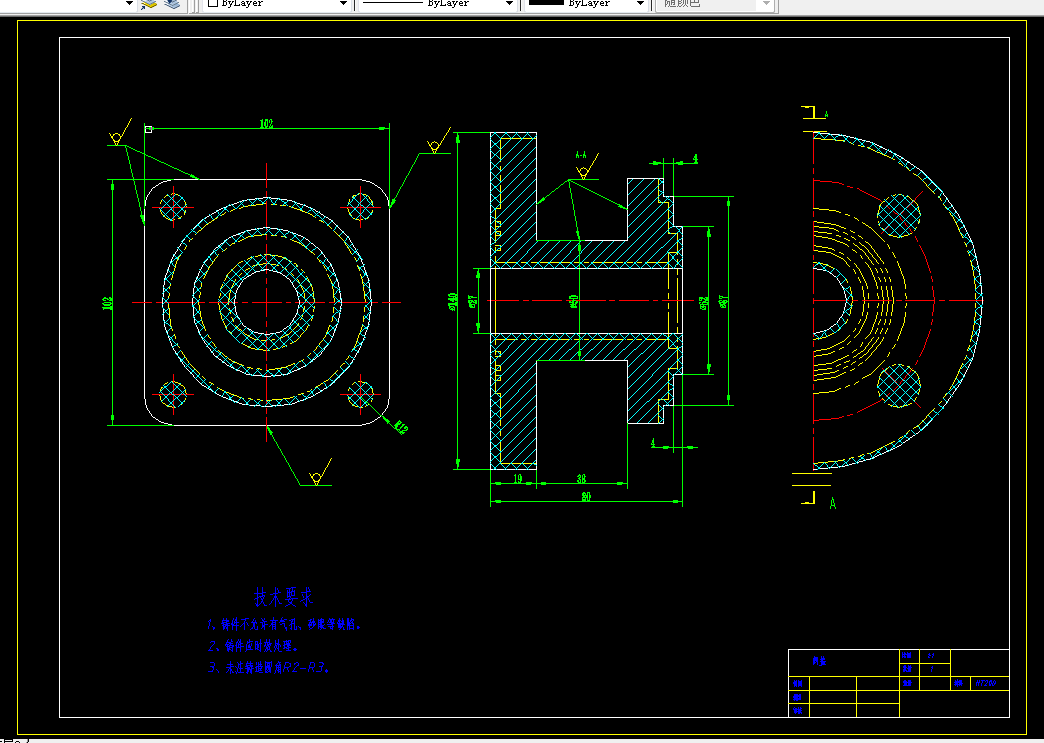The height and width of the screenshot is (743, 1044).
Task: Select the ø87 diameter dimension text
Action: (x=724, y=302)
